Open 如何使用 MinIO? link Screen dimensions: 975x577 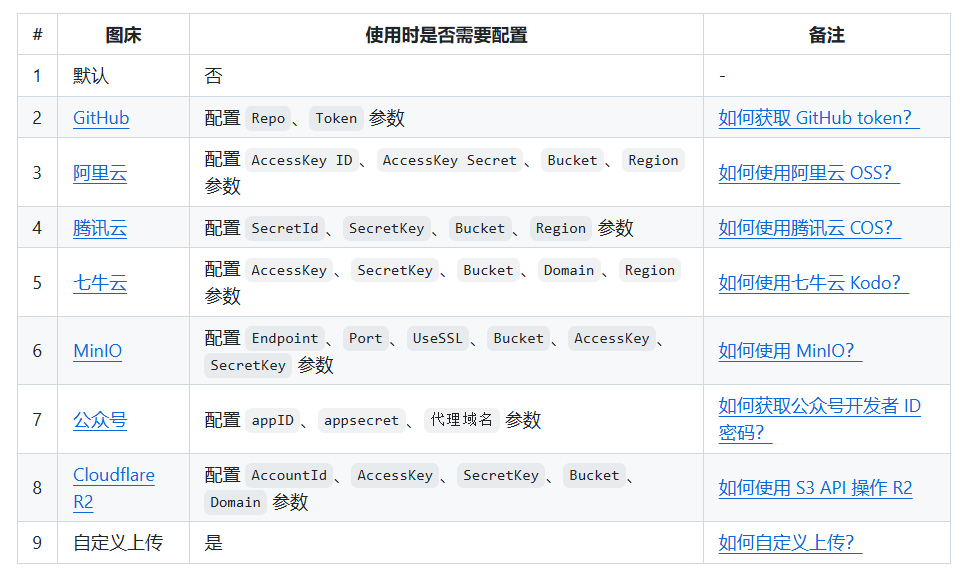coord(790,351)
